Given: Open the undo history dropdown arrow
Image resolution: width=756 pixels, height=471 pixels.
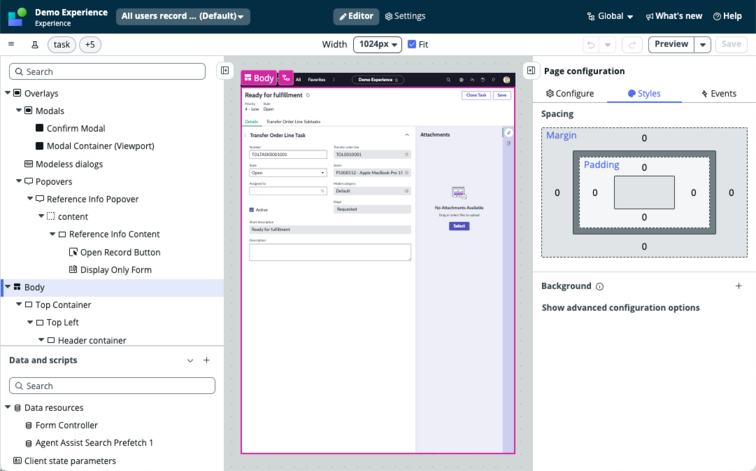Looking at the screenshot, I should 608,45.
